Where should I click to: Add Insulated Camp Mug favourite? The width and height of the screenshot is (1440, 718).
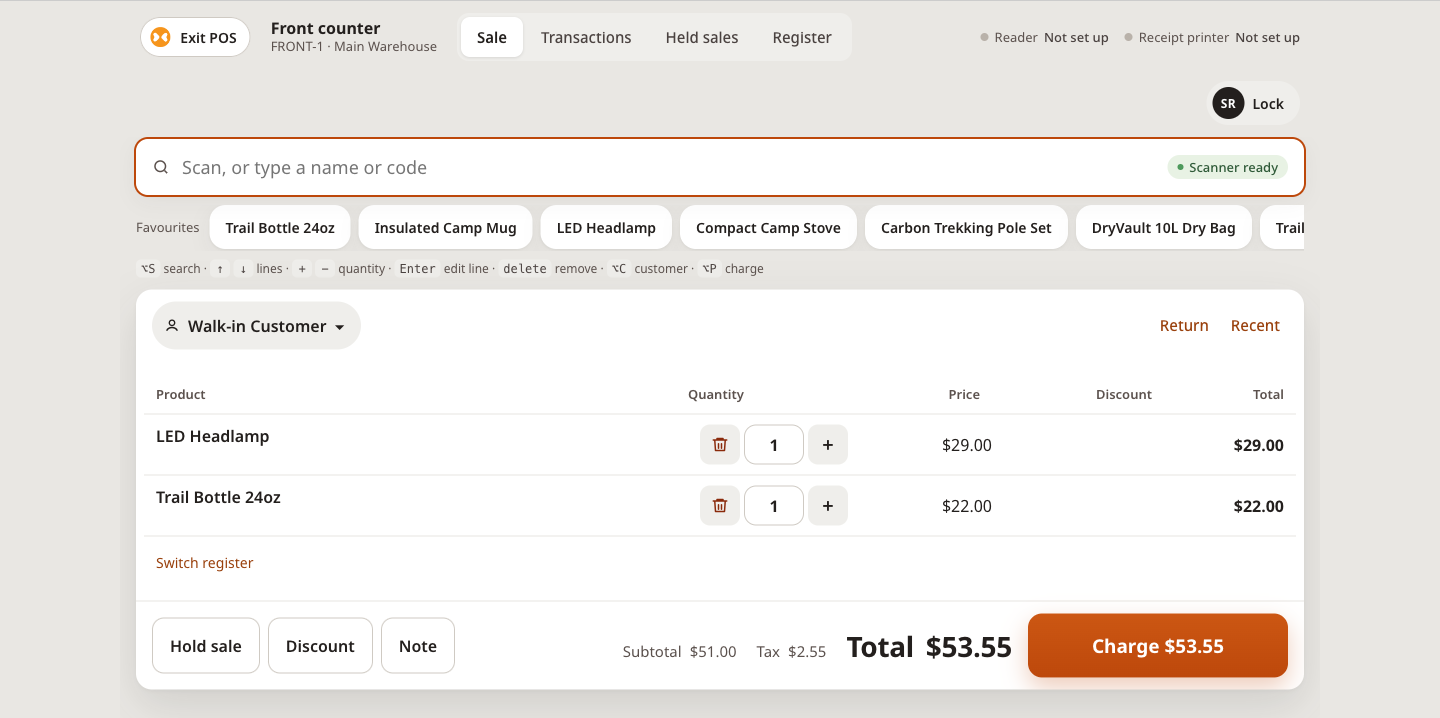[x=446, y=228]
